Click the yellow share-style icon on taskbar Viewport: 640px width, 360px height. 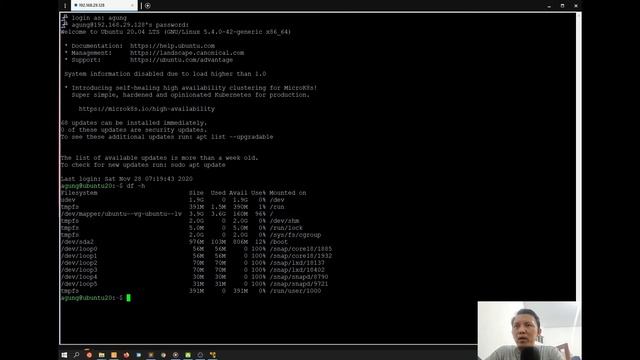(x=213, y=355)
